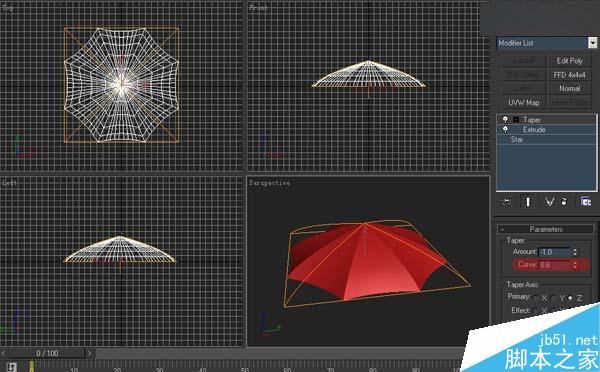Apply the Edit Poly modifier button

569,60
